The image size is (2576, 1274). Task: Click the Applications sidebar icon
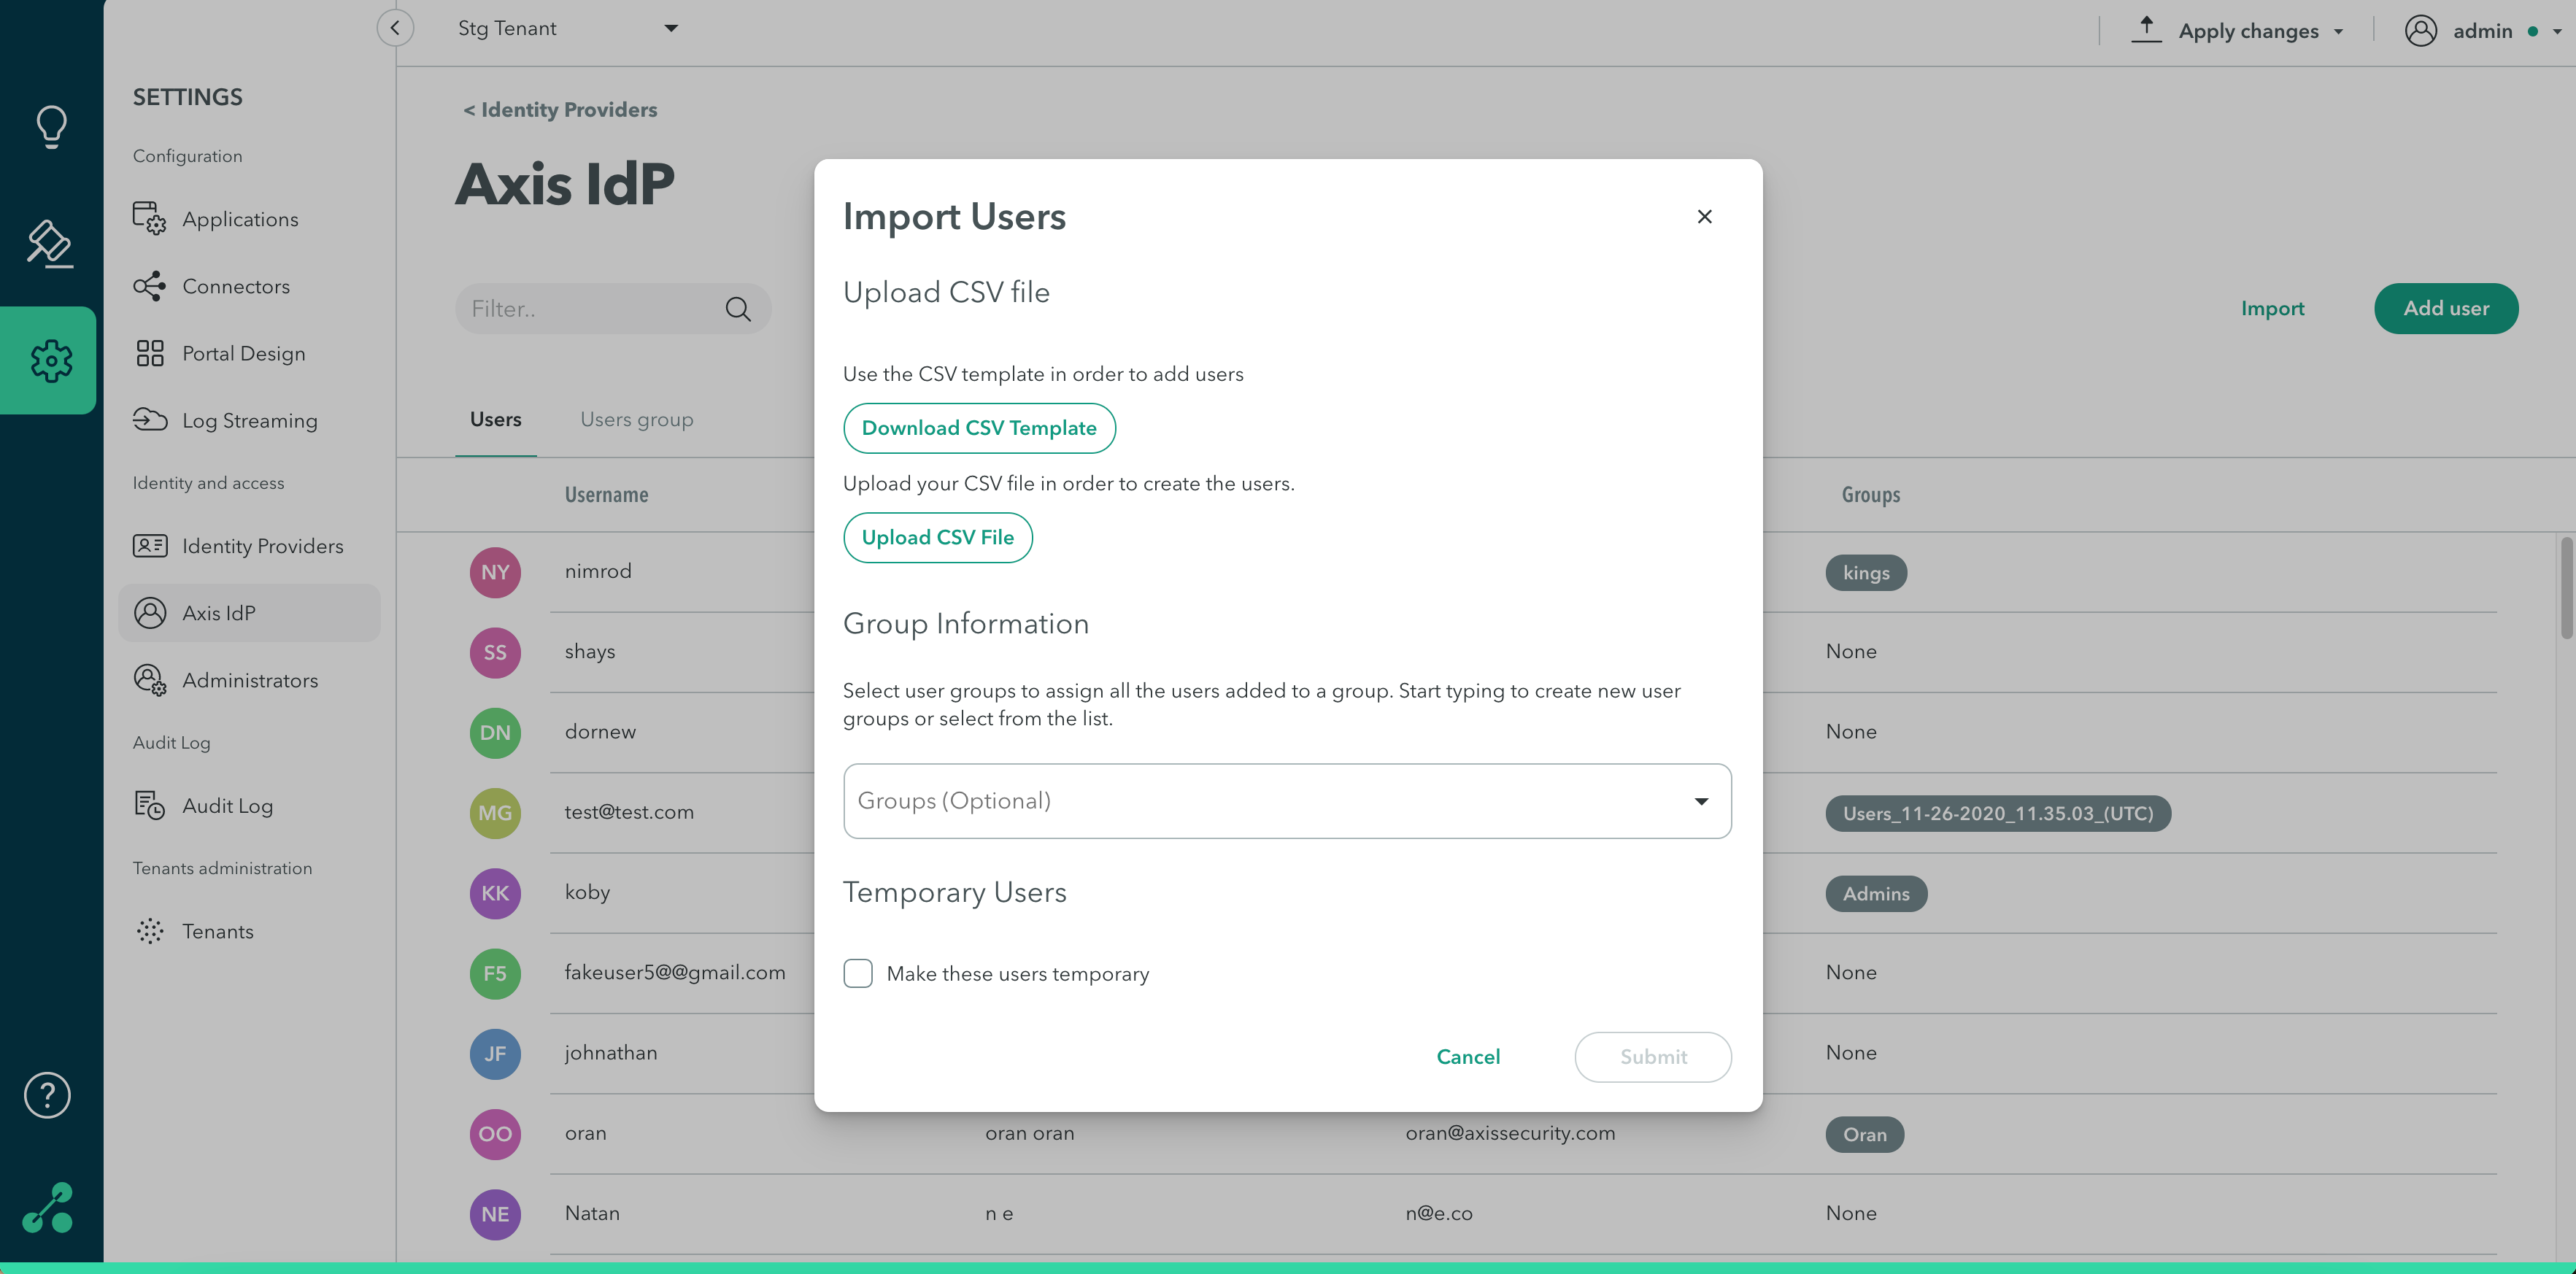(150, 218)
